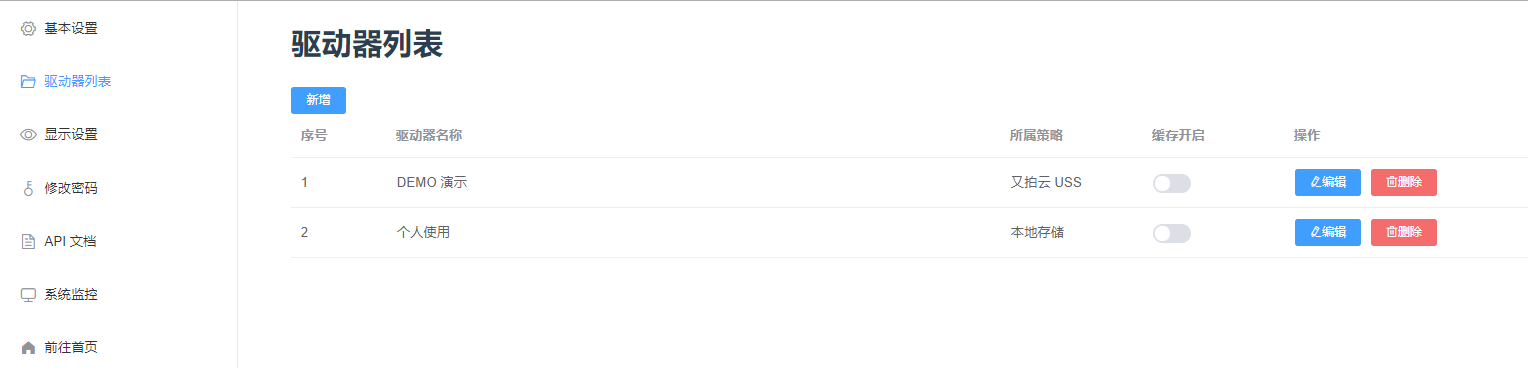Select the 个人使用 row name
The image size is (1528, 368).
(423, 233)
